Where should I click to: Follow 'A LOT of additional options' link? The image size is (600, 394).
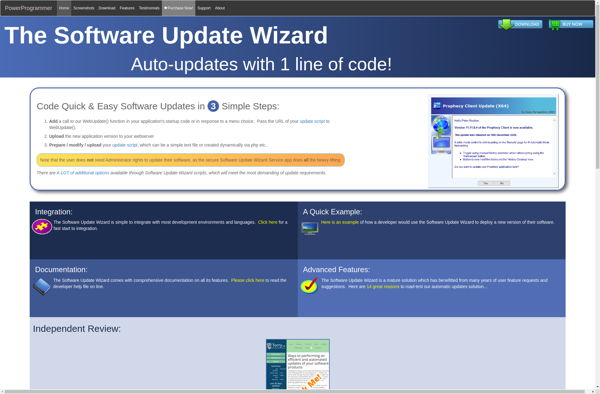83,173
